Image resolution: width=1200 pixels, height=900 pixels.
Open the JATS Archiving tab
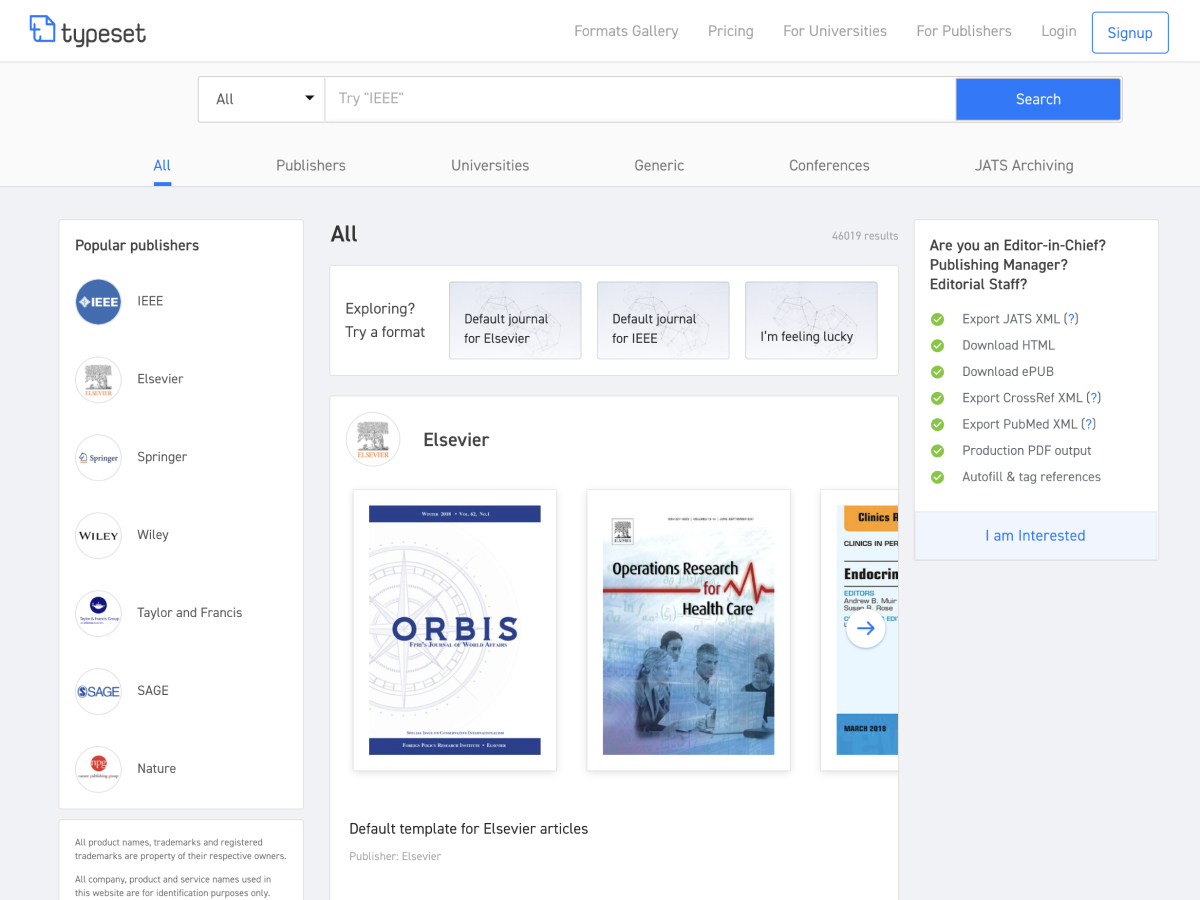(x=1024, y=166)
